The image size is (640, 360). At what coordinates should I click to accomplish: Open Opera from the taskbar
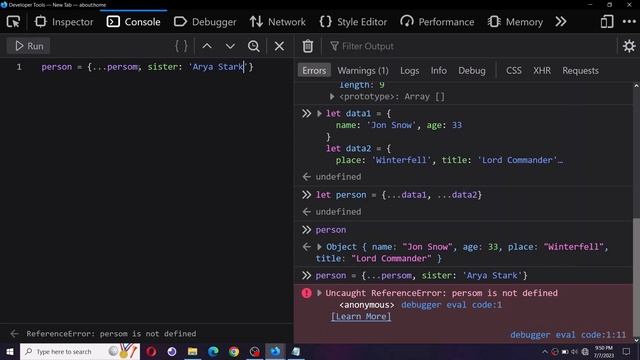(x=151, y=351)
